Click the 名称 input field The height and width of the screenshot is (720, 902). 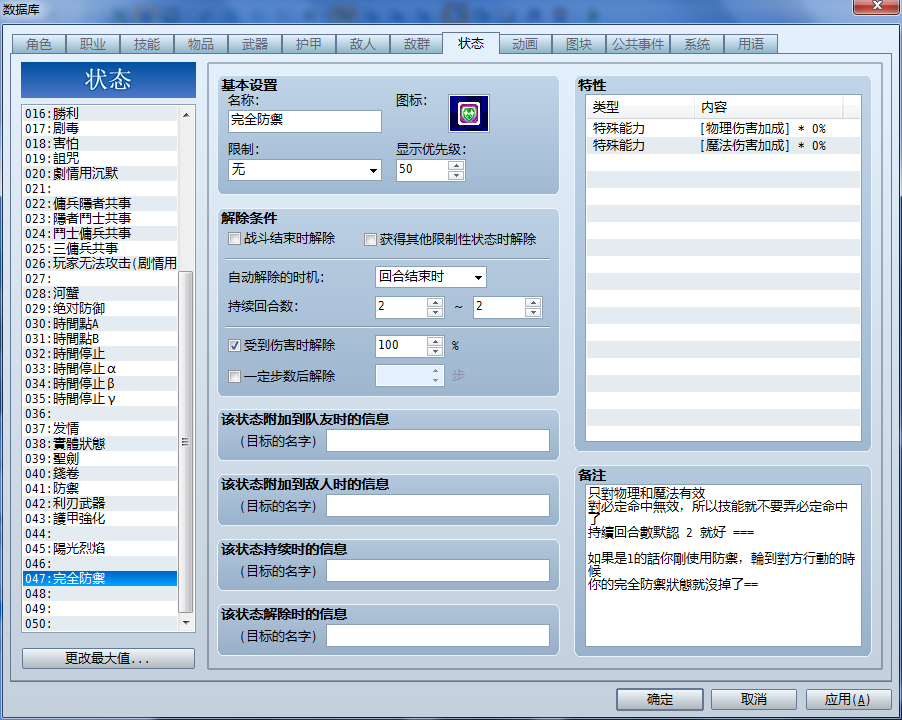(305, 121)
